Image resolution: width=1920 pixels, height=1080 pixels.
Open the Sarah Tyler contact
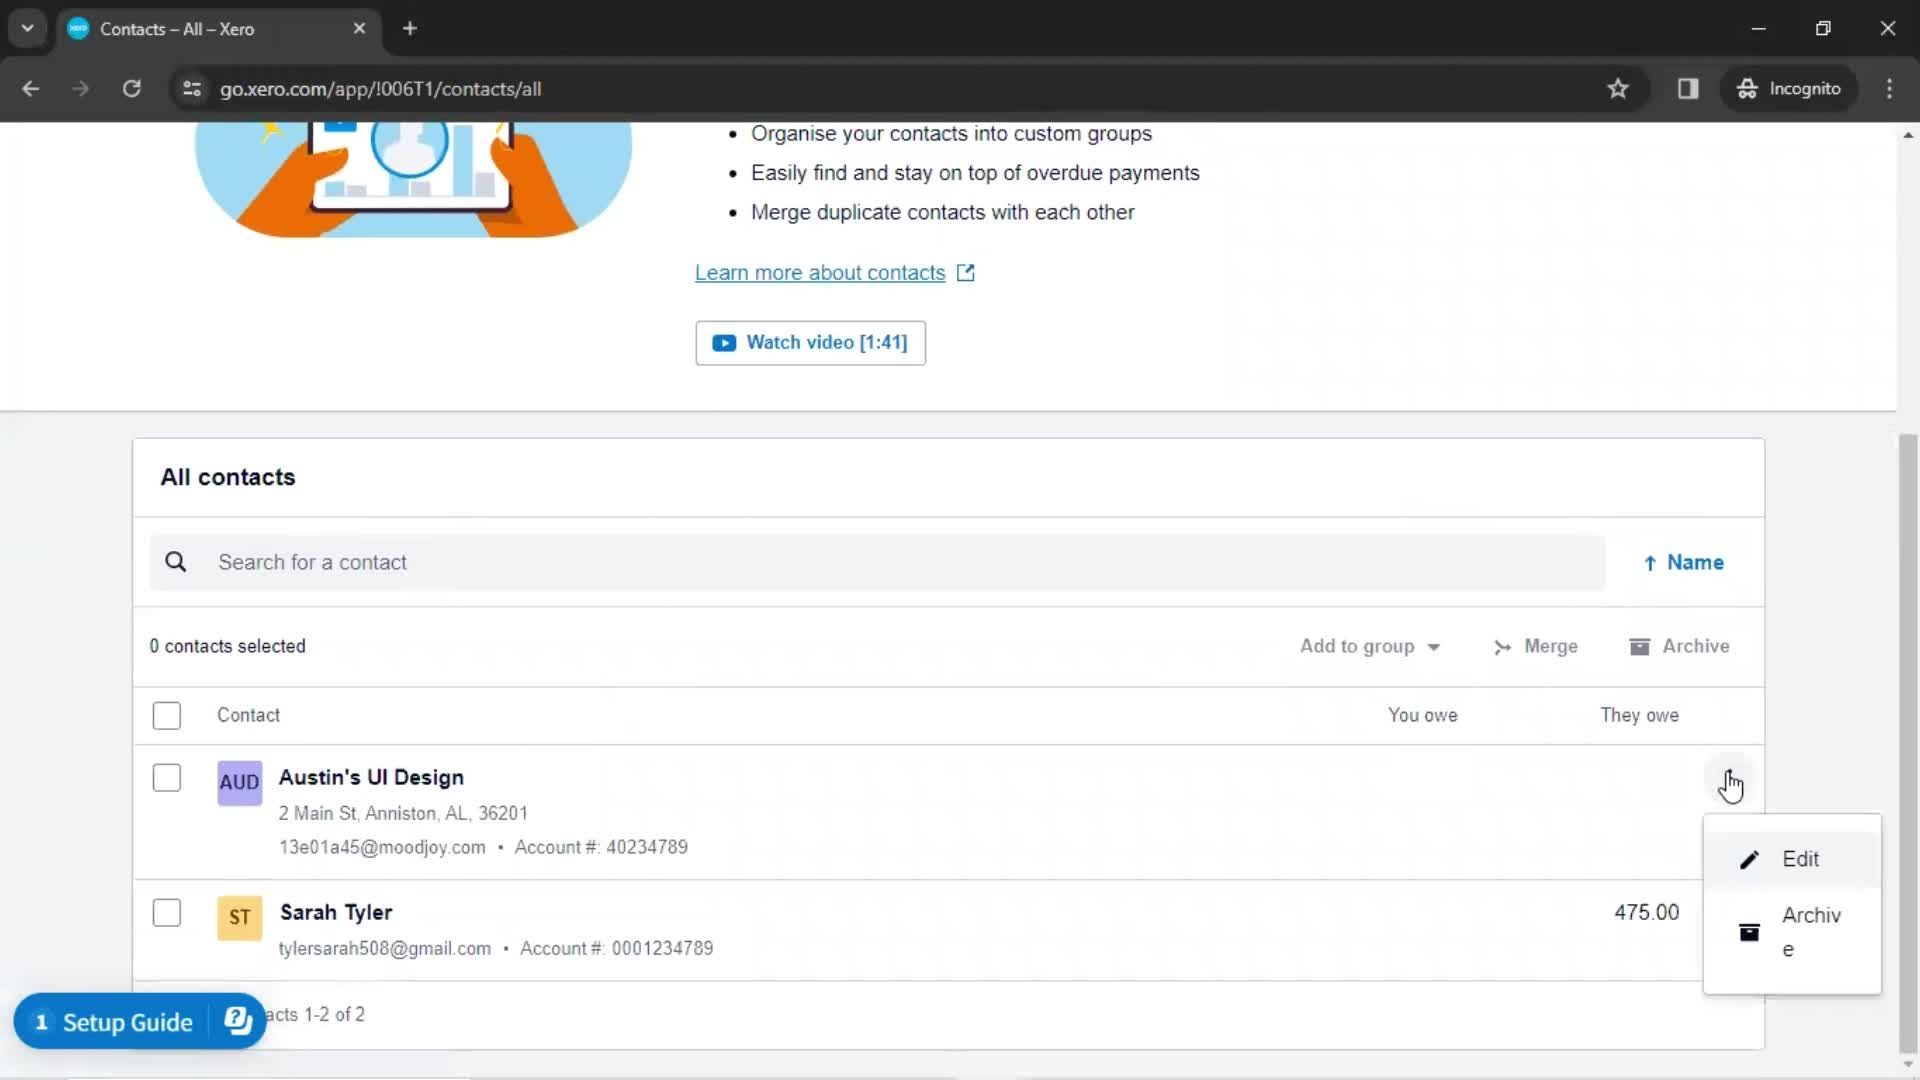coord(336,913)
